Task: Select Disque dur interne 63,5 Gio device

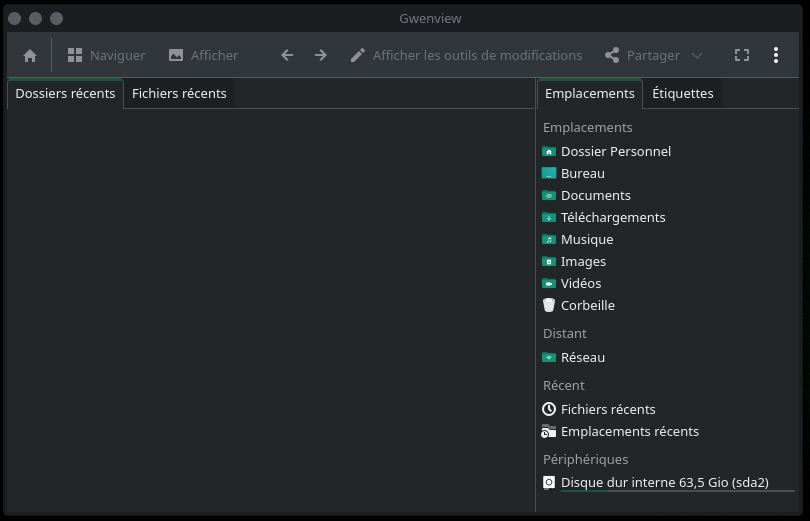Action: 664,483
